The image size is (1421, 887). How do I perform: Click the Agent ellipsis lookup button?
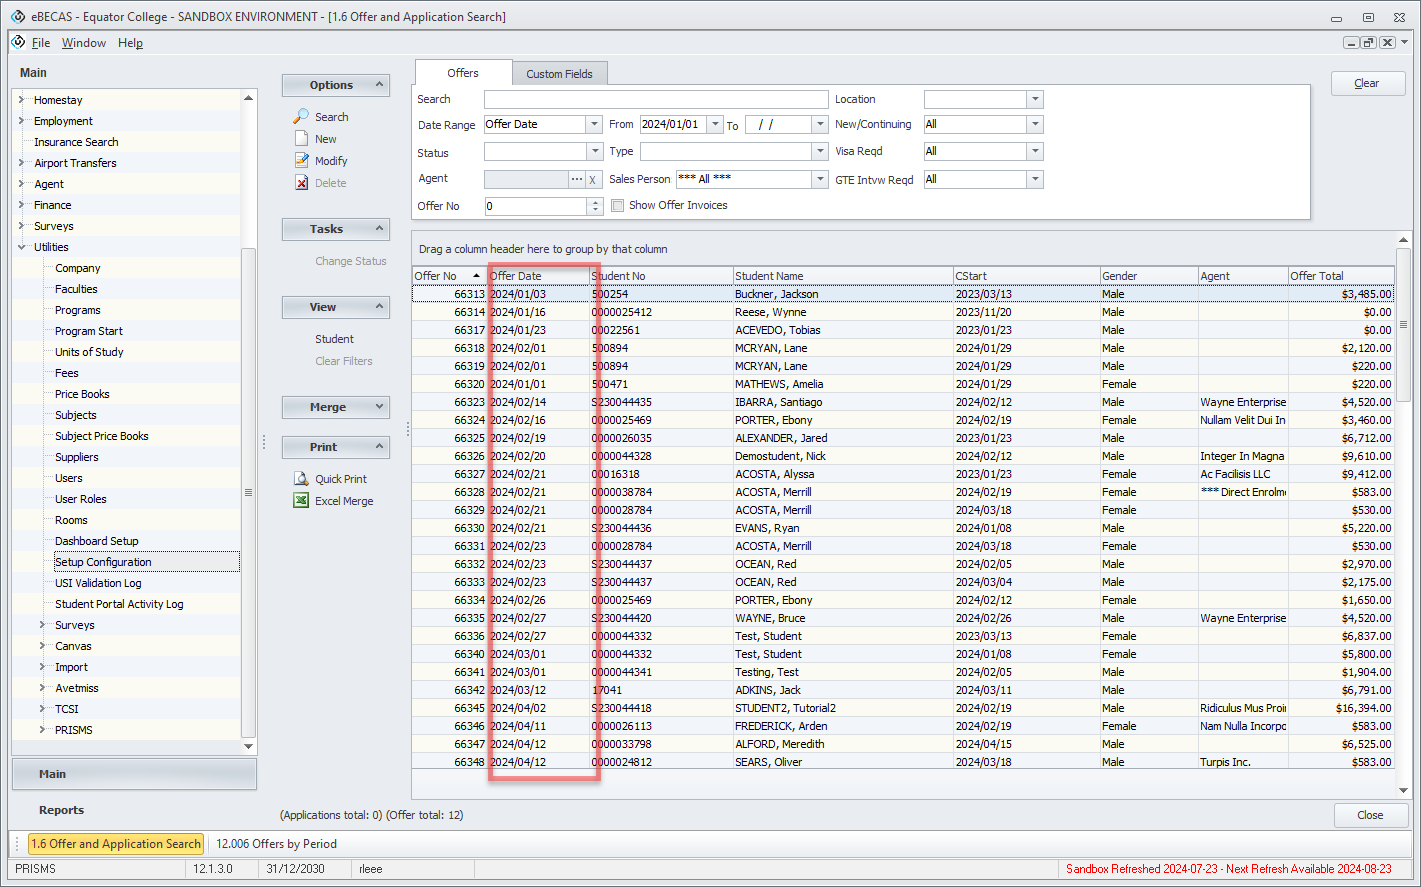click(x=576, y=179)
